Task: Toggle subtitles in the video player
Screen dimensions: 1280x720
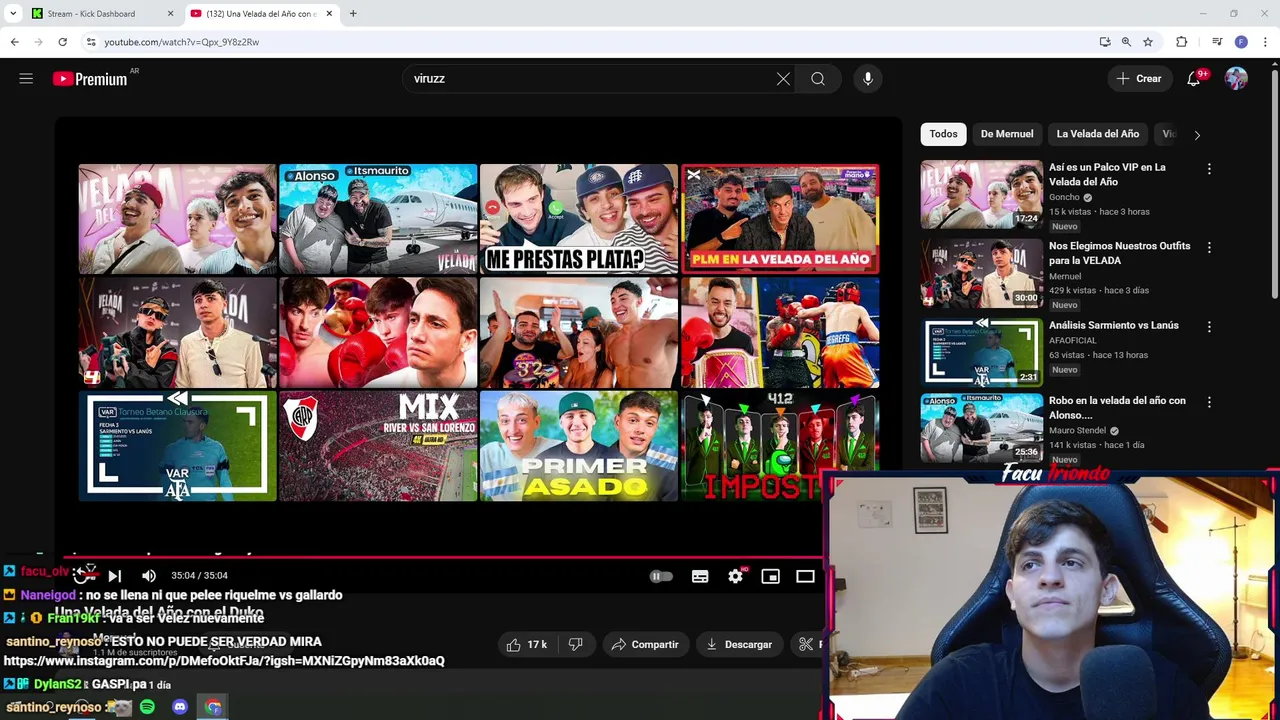Action: click(x=700, y=576)
